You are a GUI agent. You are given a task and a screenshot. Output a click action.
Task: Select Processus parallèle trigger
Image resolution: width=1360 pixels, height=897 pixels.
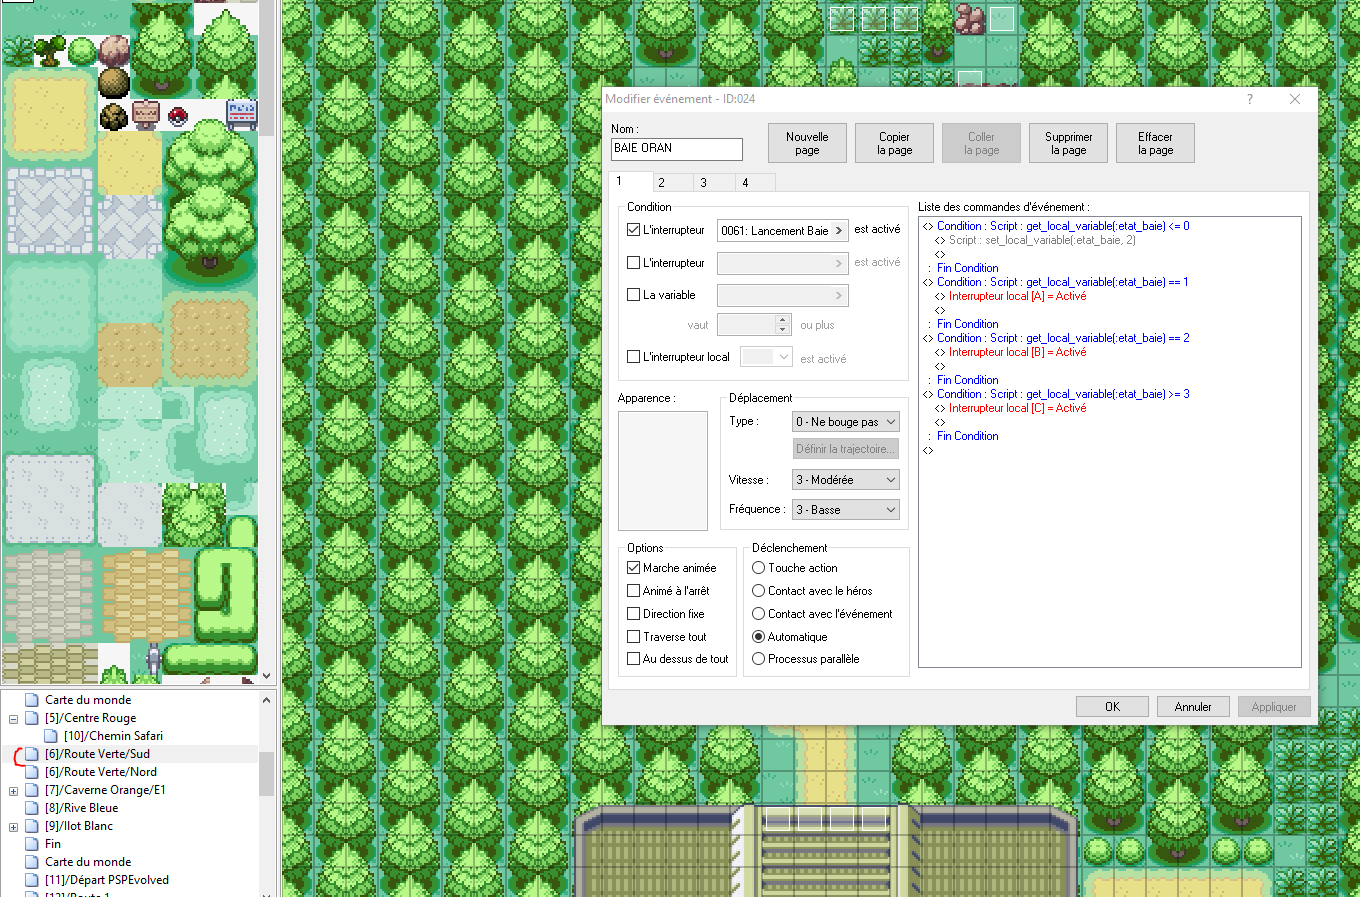pos(758,659)
